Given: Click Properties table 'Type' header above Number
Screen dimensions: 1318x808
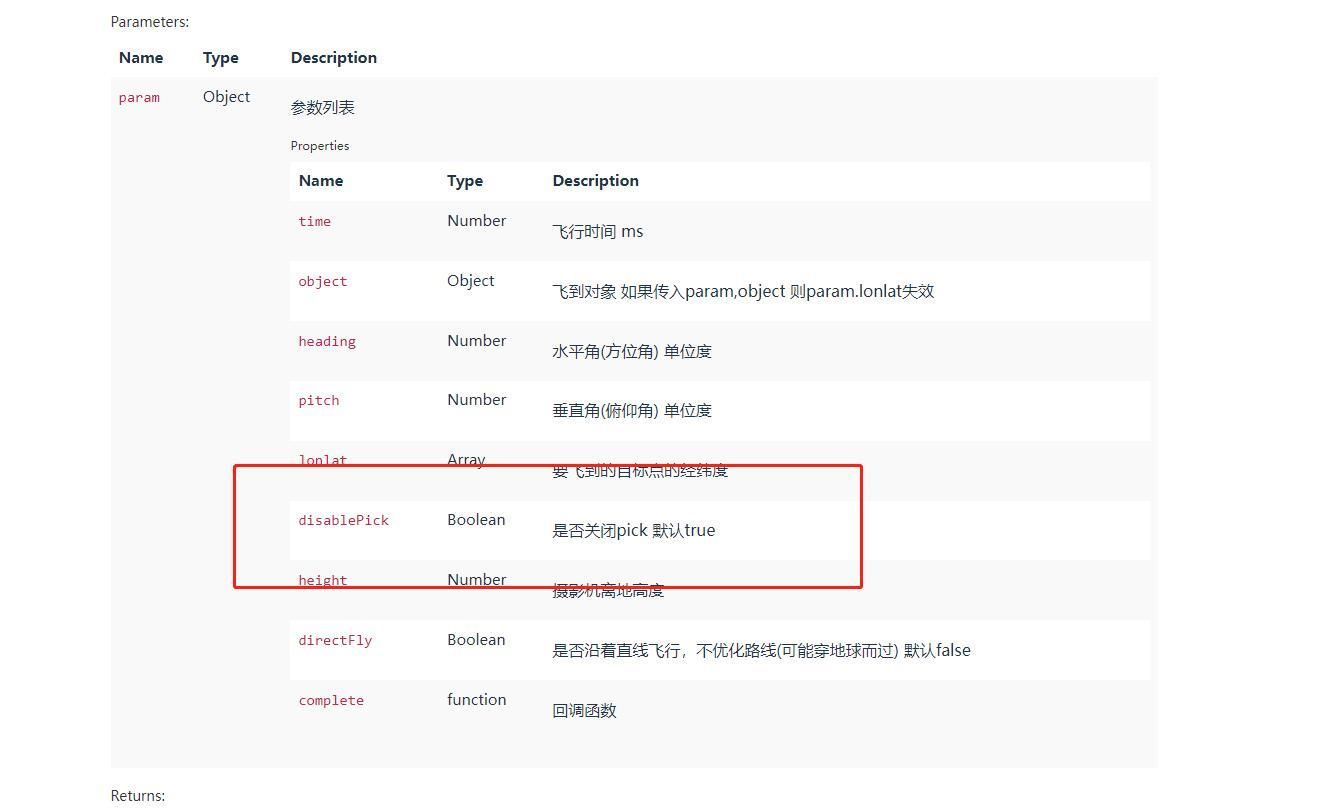Looking at the screenshot, I should click(x=465, y=180).
